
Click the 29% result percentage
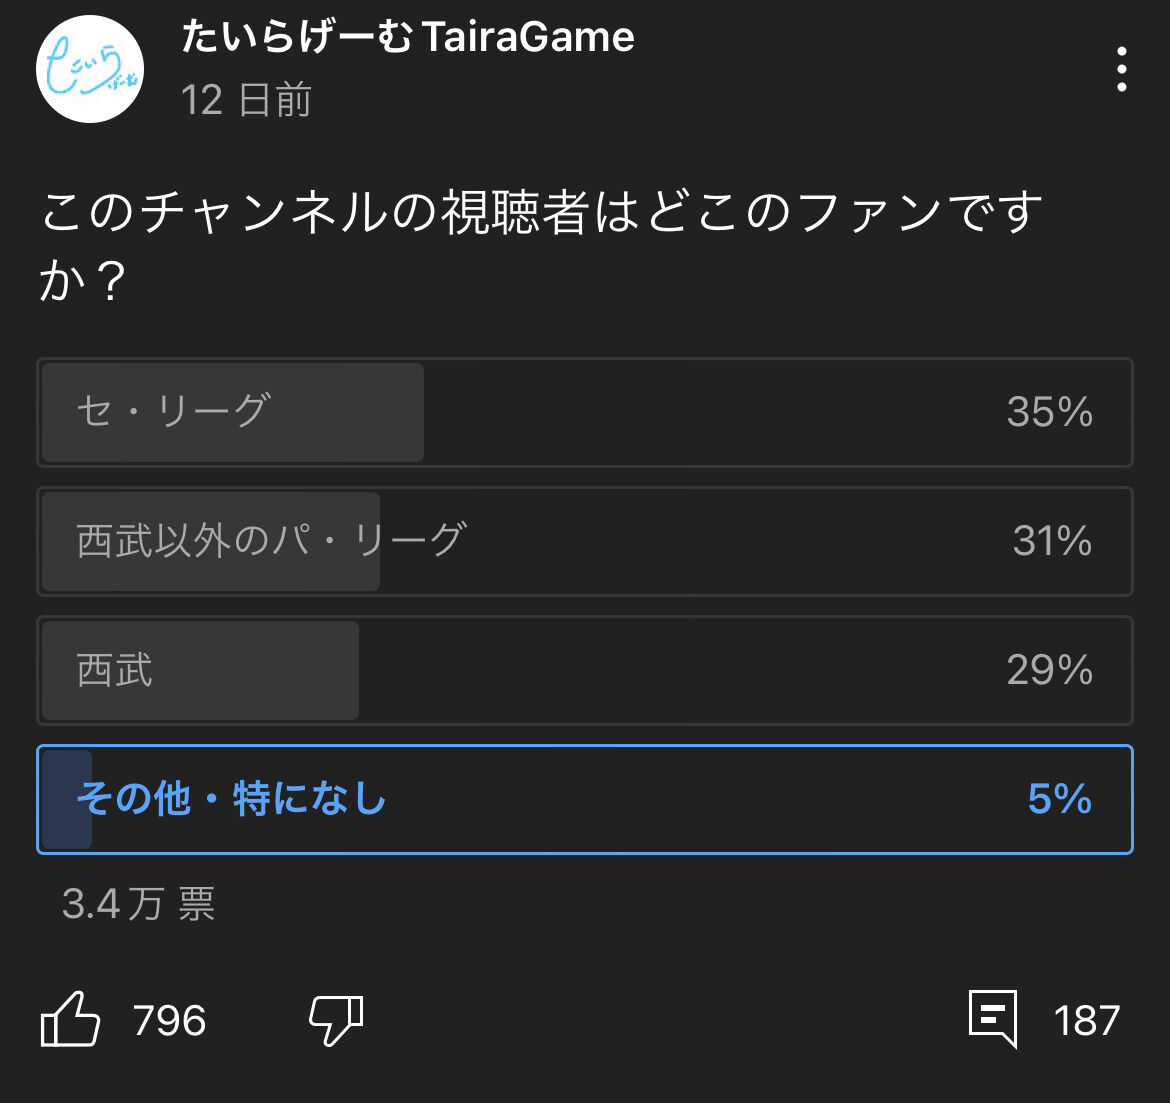1049,670
